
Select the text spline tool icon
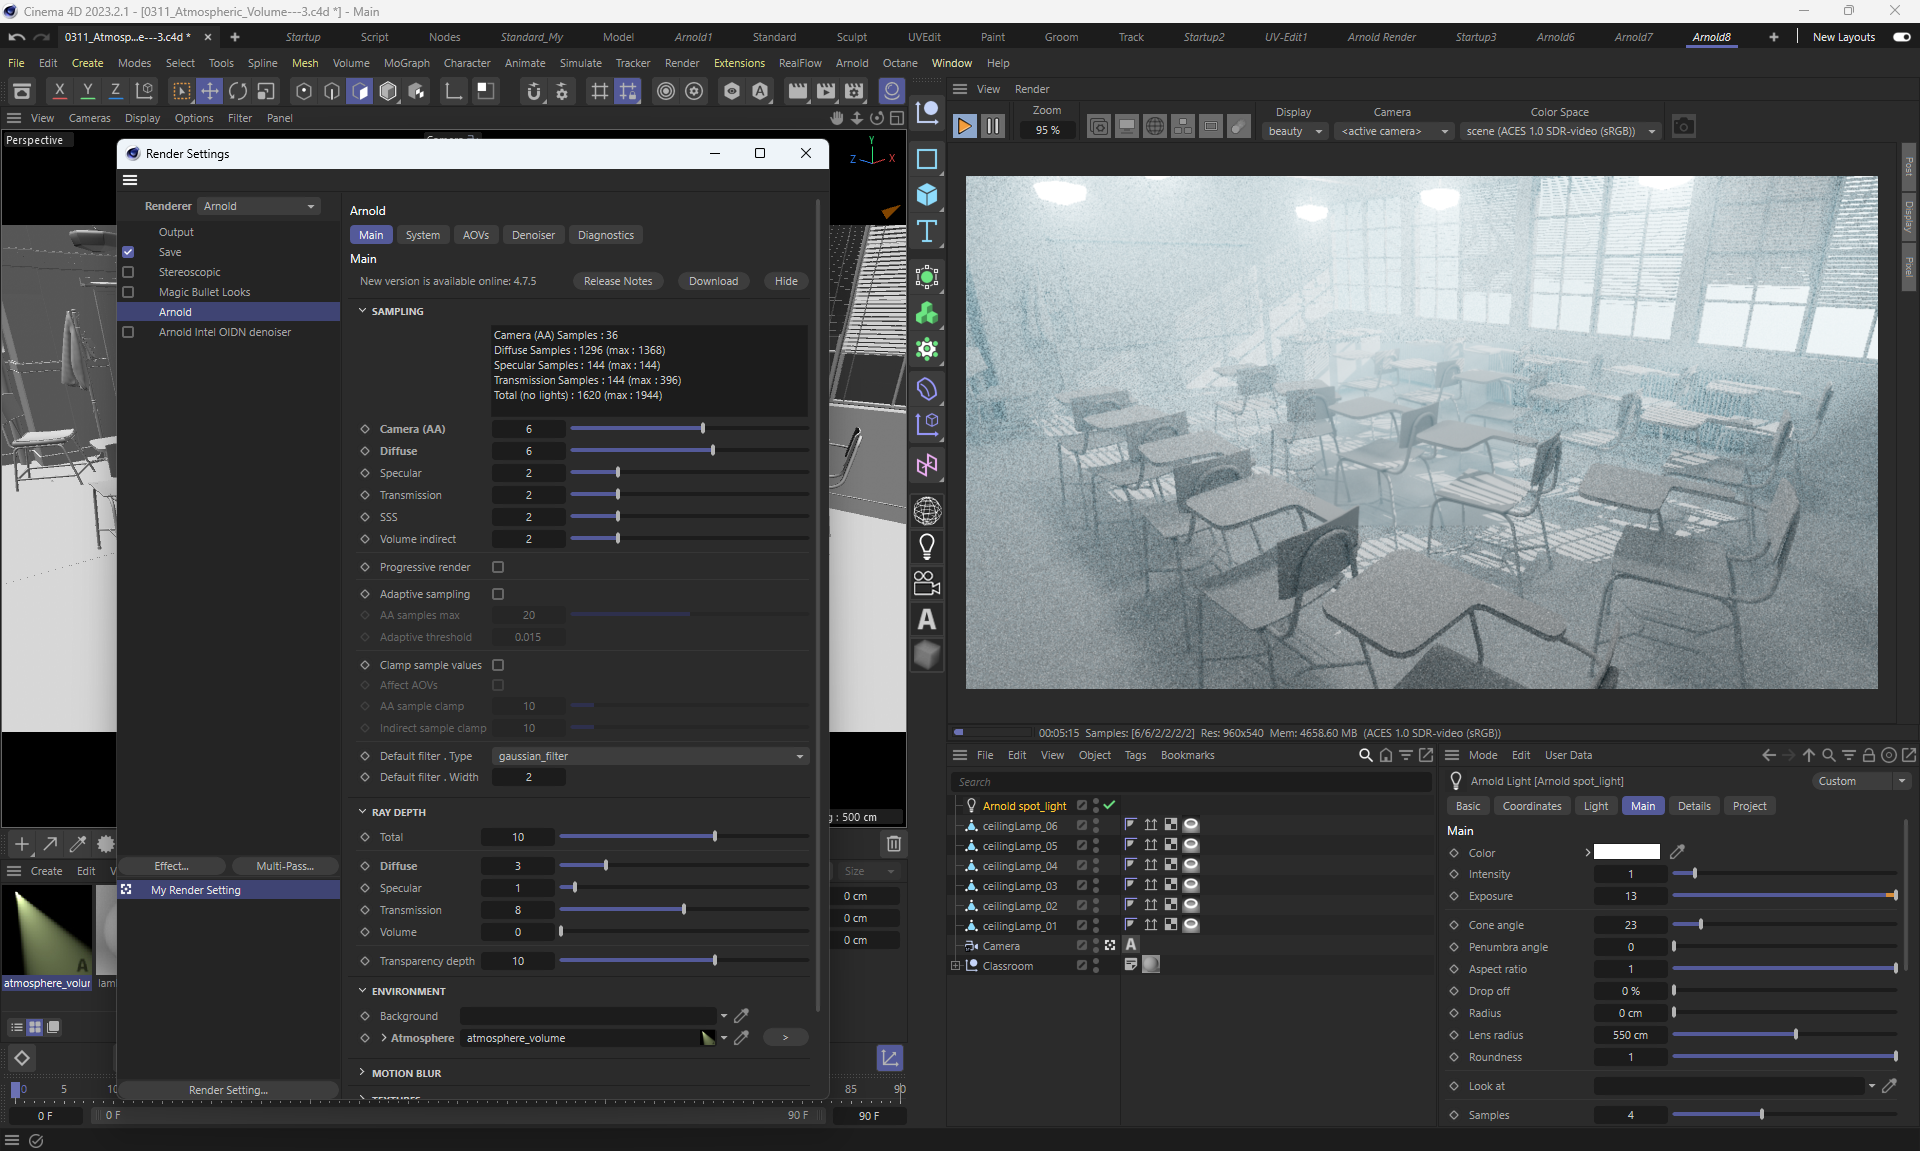point(927,232)
